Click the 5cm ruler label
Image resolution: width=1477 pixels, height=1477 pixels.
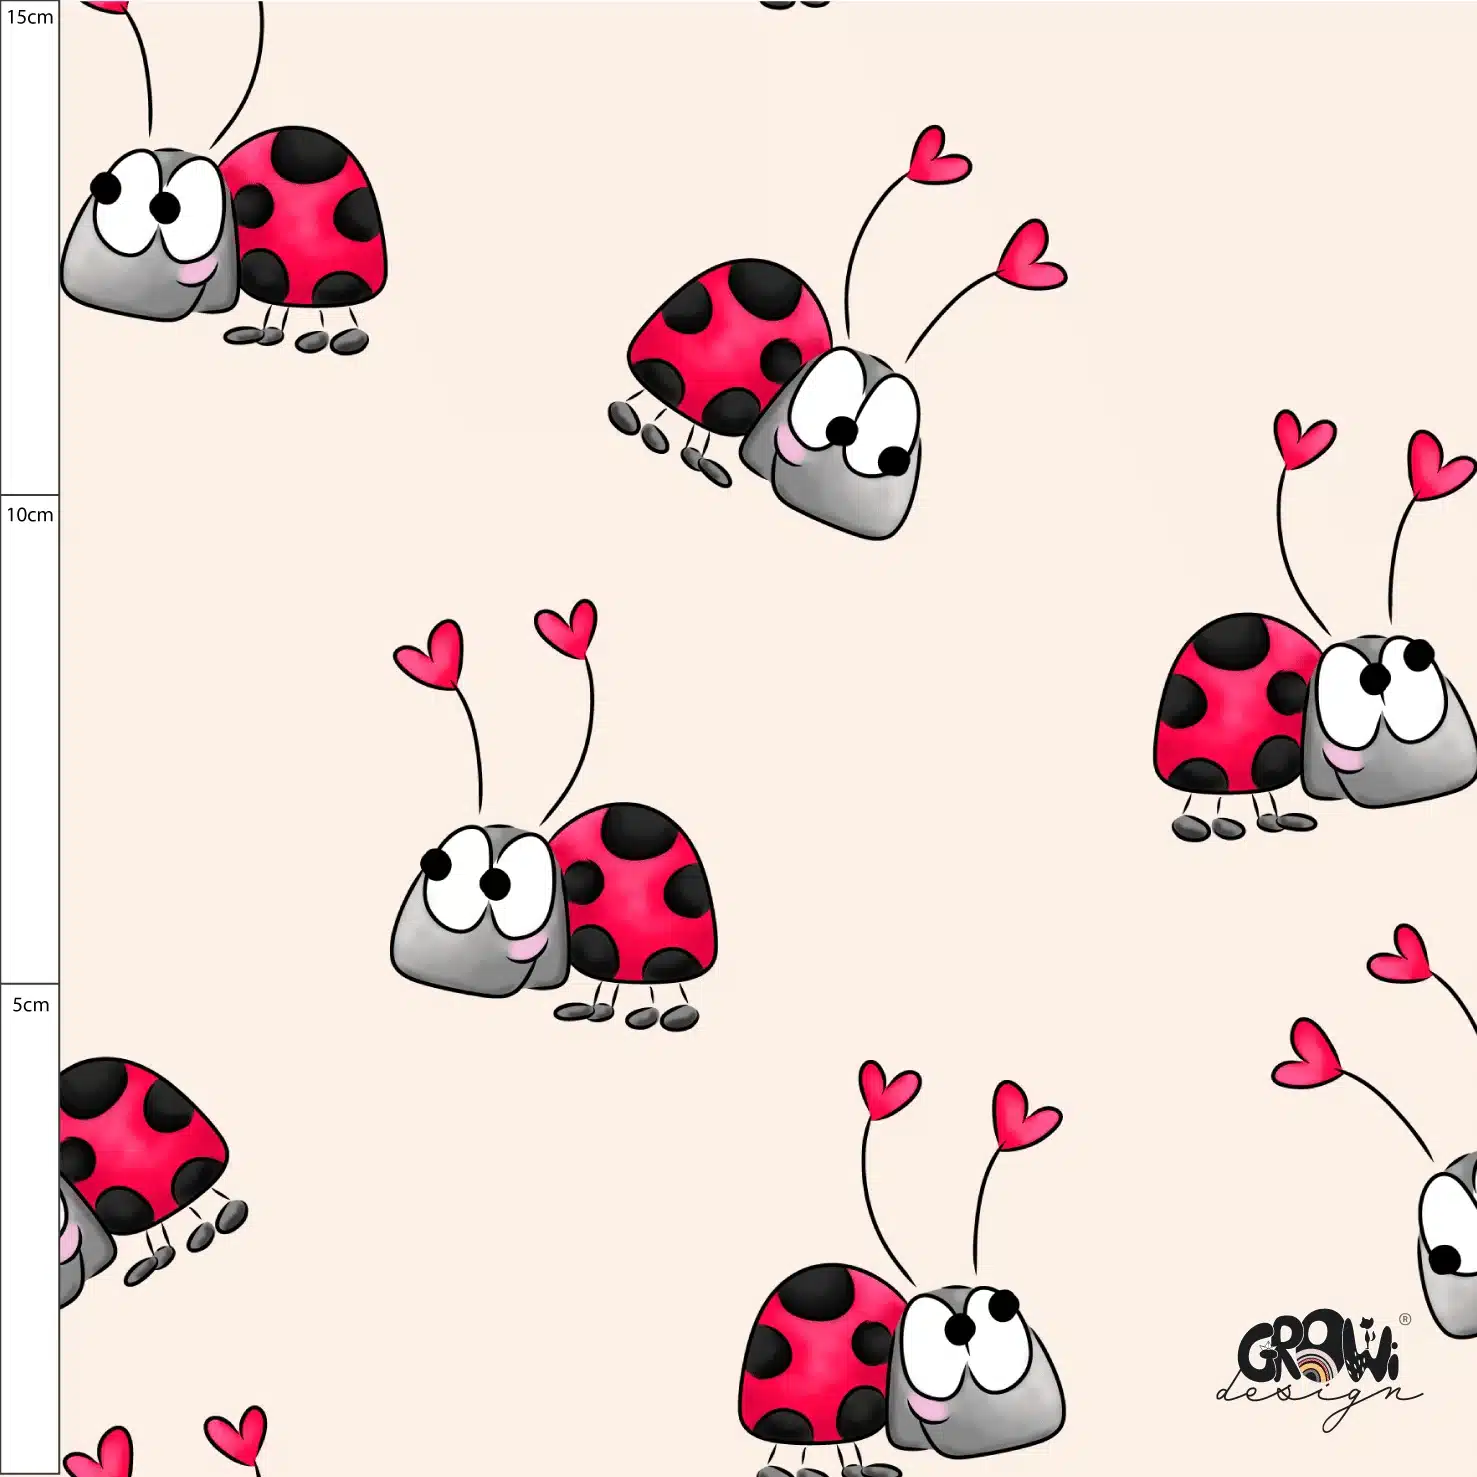point(30,1005)
